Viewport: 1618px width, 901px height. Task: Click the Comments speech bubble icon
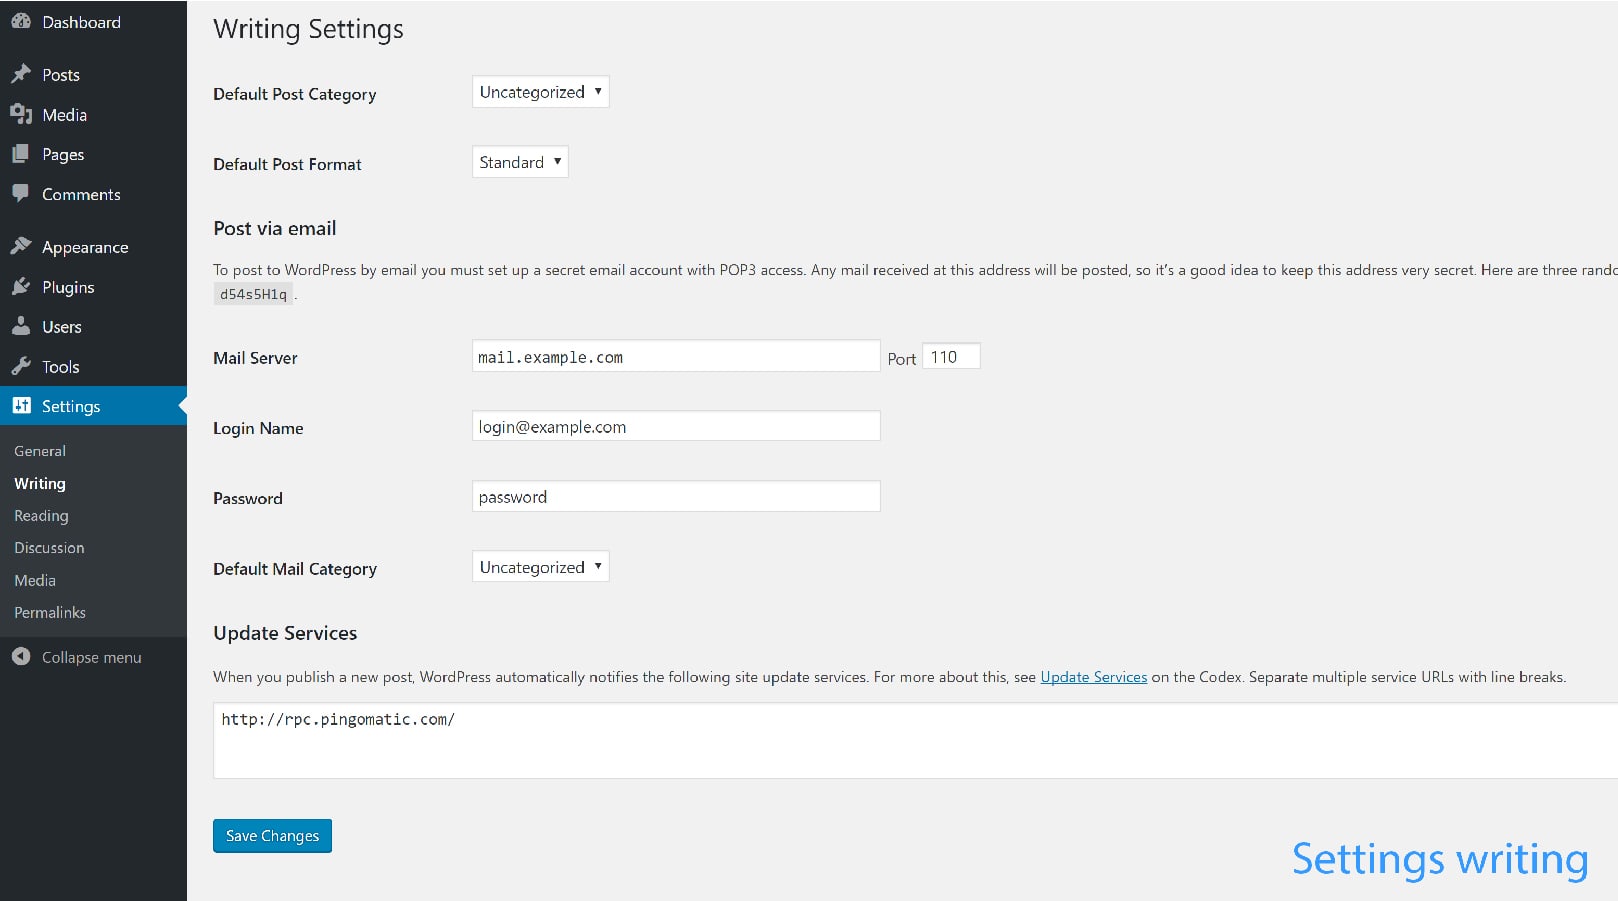(x=21, y=194)
